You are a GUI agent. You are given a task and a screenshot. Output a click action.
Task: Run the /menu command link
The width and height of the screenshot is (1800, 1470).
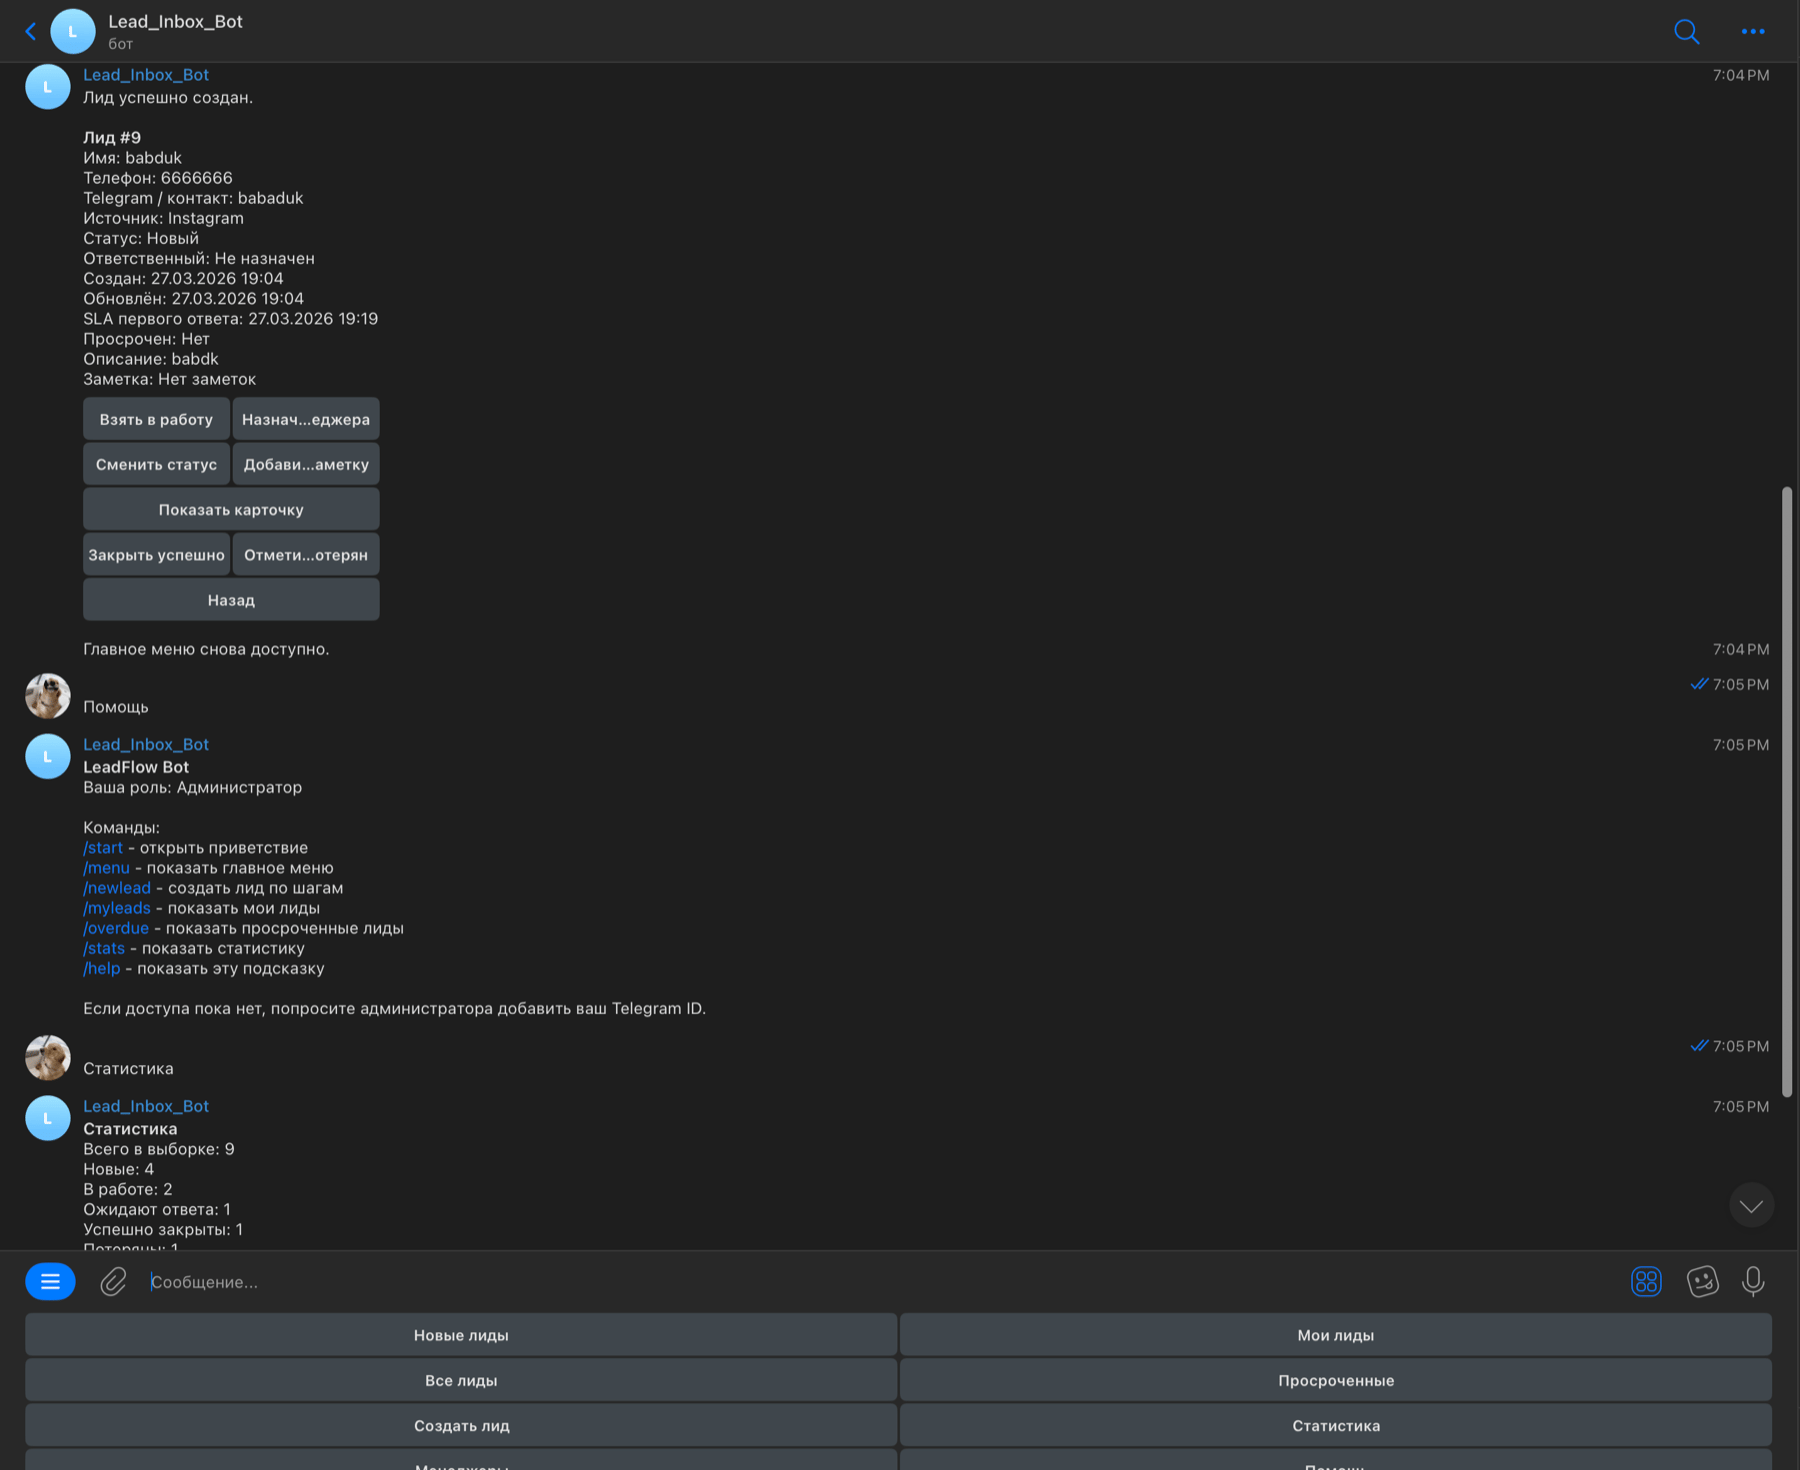(x=106, y=868)
